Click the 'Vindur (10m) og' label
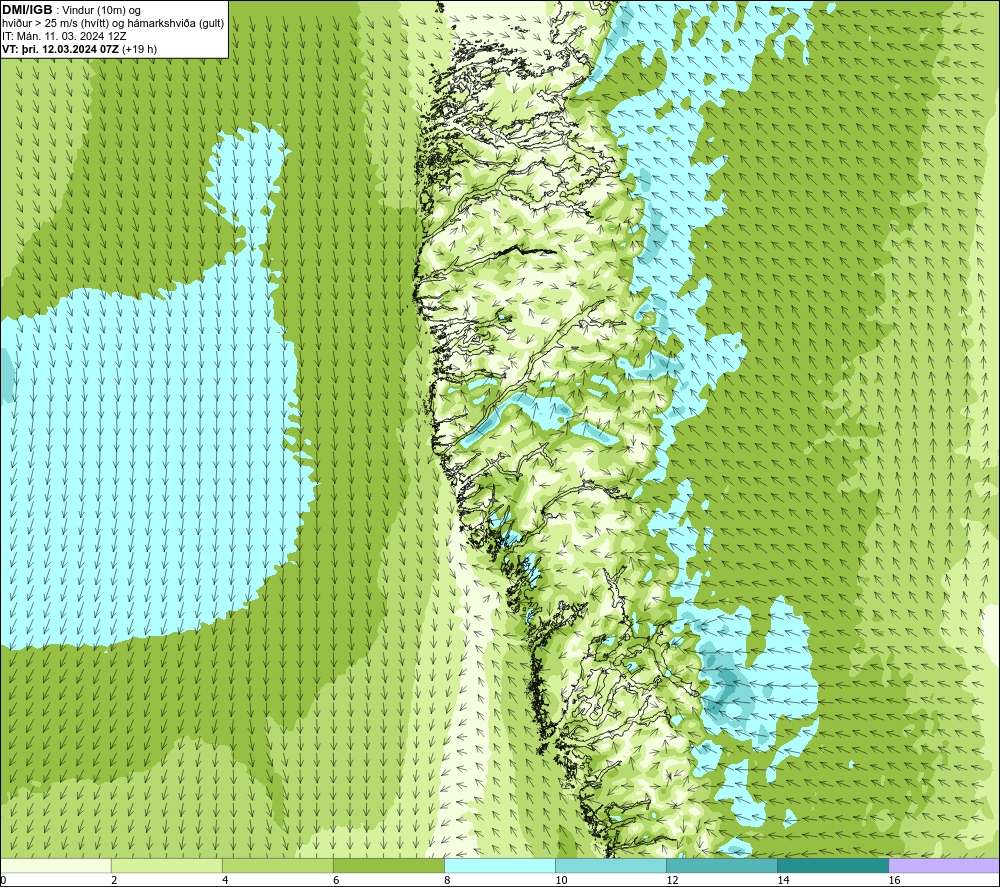The height and width of the screenshot is (887, 1000). tap(101, 10)
